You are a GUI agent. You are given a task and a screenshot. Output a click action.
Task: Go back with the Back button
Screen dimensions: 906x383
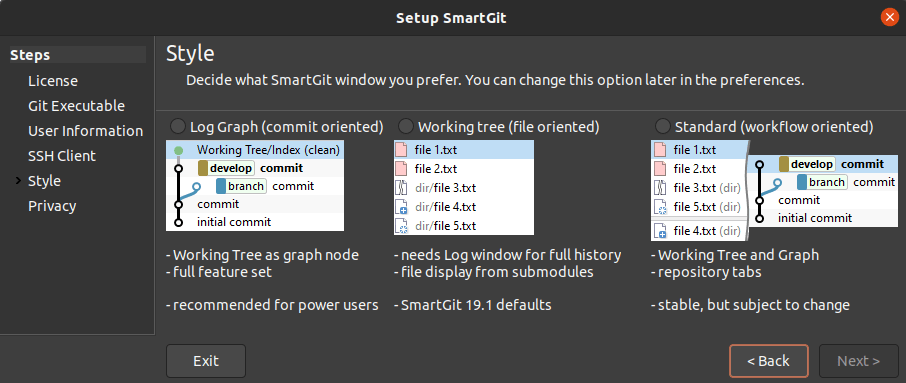(x=768, y=361)
